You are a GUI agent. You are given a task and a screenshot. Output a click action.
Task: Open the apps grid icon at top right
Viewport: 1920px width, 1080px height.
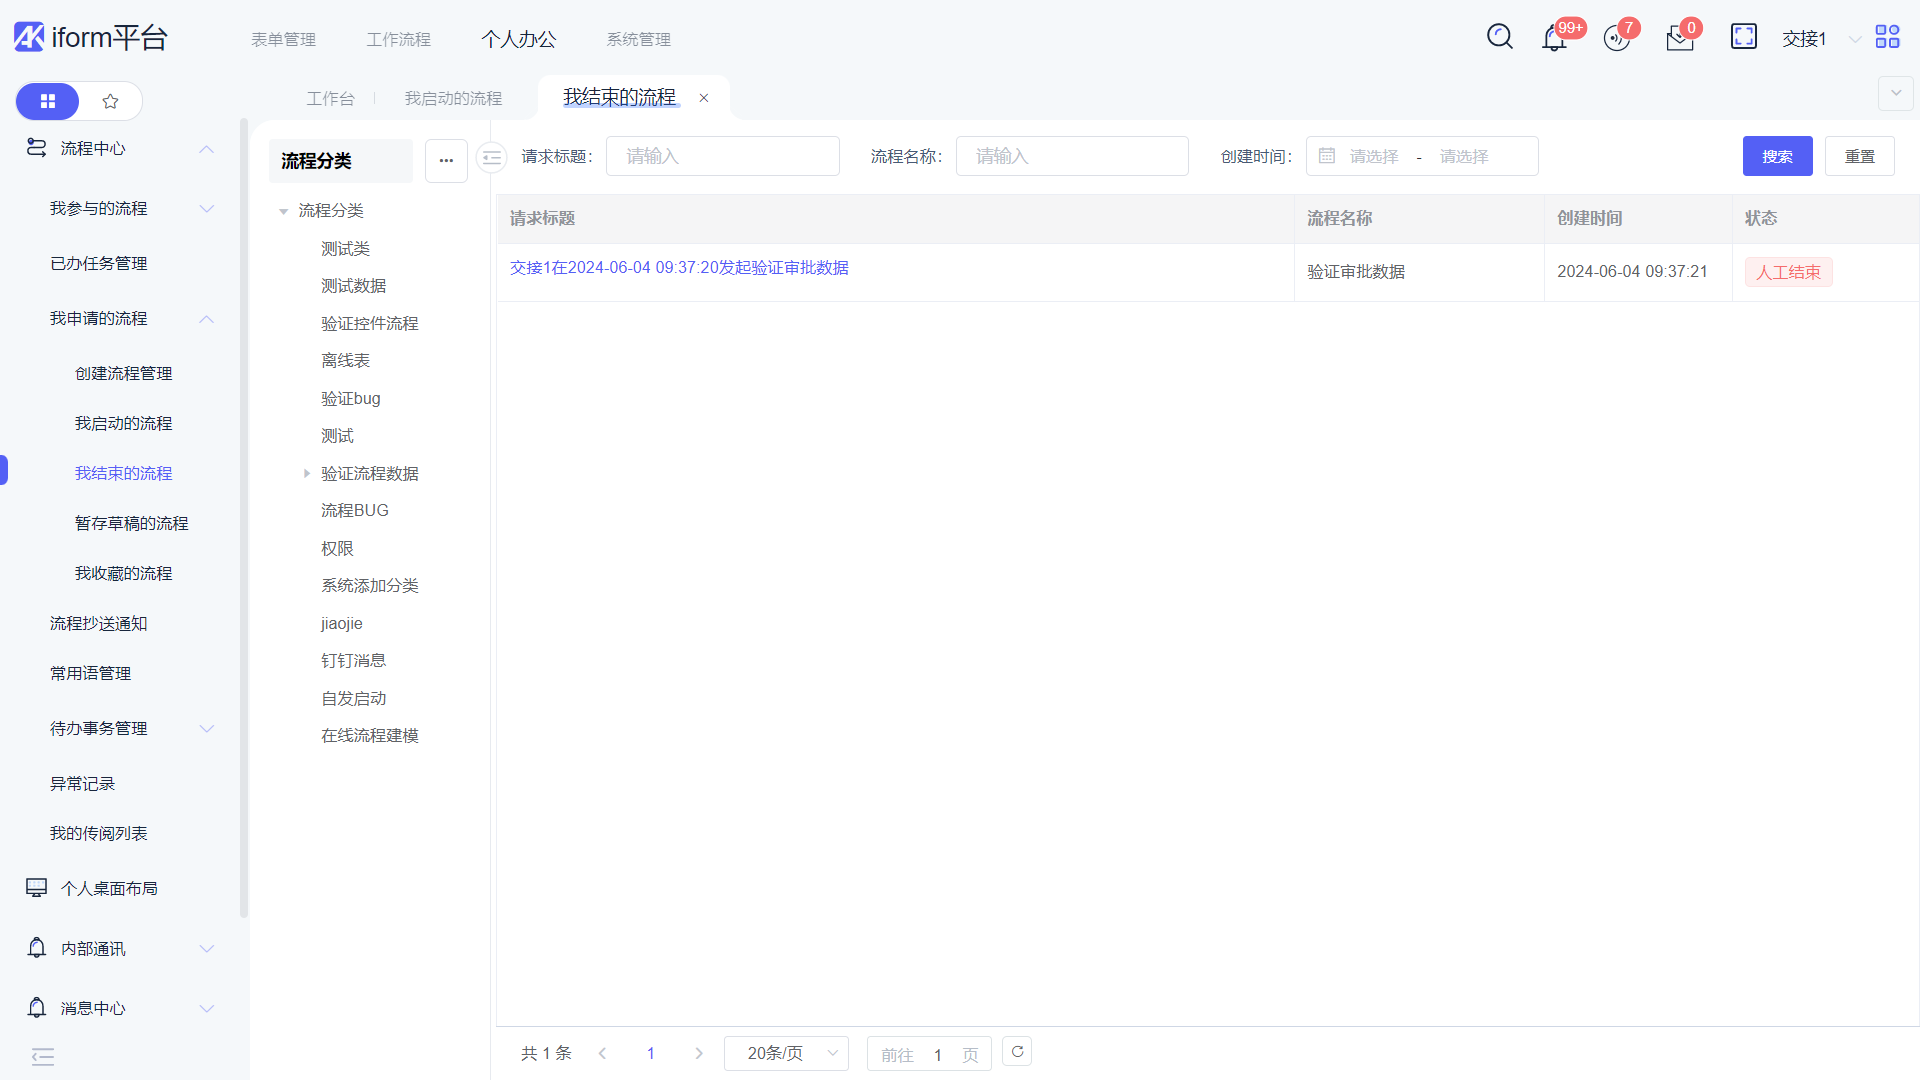pyautogui.click(x=1887, y=37)
